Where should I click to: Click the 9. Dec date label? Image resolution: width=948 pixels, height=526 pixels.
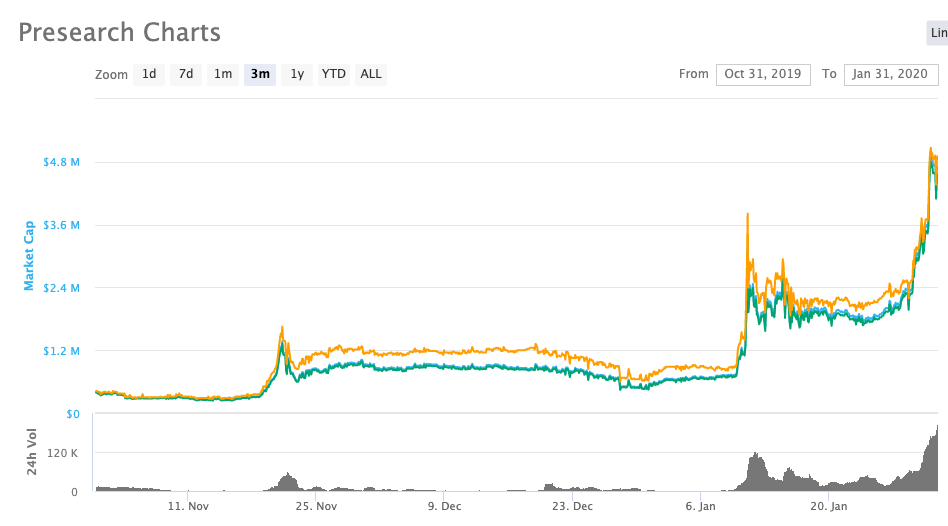click(x=444, y=507)
